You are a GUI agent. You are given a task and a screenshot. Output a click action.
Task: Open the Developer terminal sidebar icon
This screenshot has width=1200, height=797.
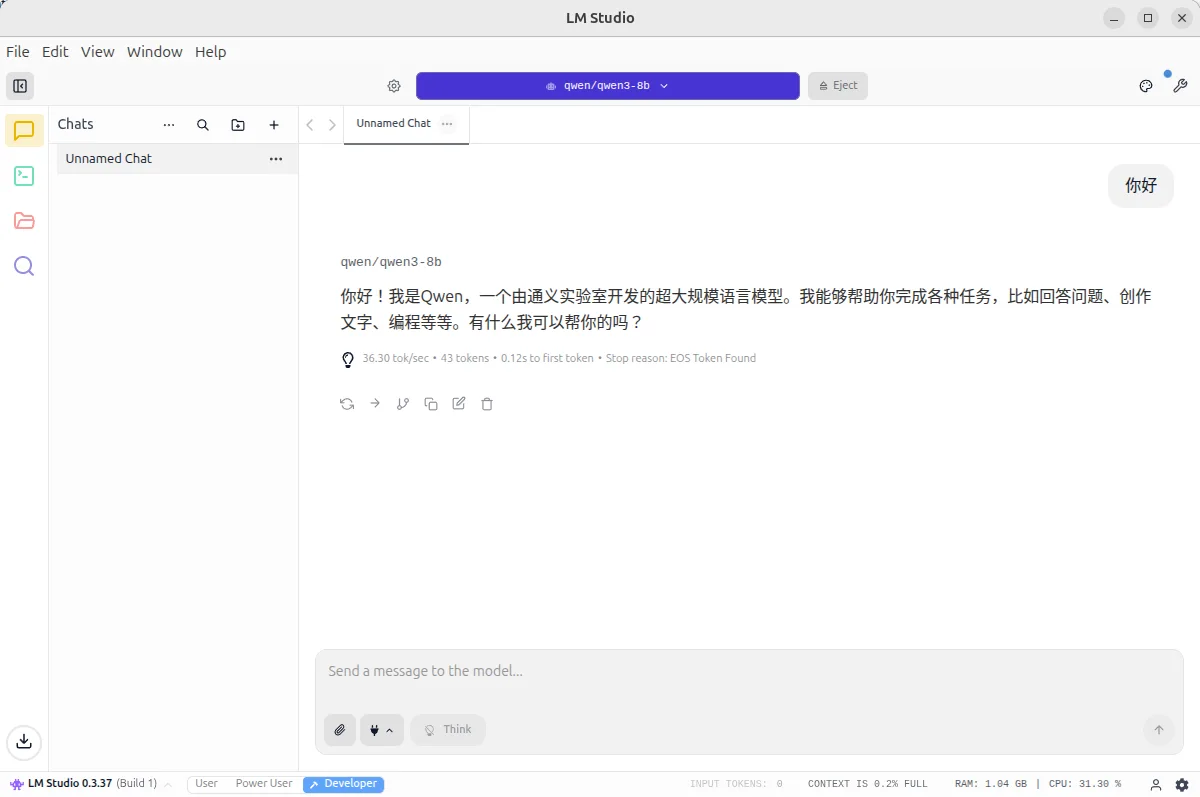click(24, 176)
